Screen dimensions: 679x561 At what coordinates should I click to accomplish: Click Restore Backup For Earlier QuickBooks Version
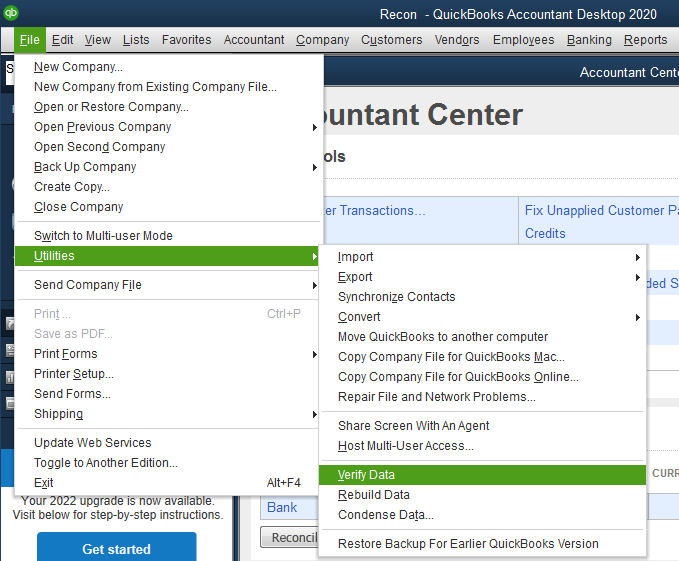[x=468, y=544]
